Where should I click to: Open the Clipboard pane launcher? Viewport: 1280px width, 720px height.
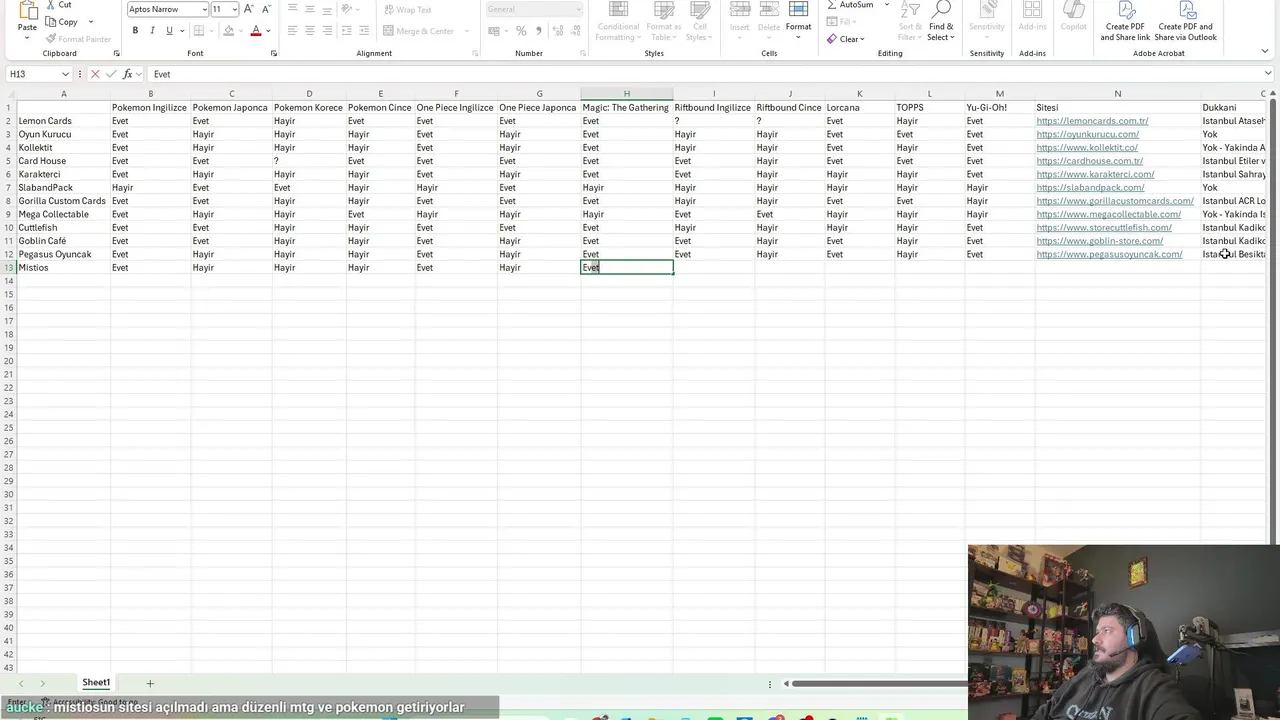tap(116, 53)
